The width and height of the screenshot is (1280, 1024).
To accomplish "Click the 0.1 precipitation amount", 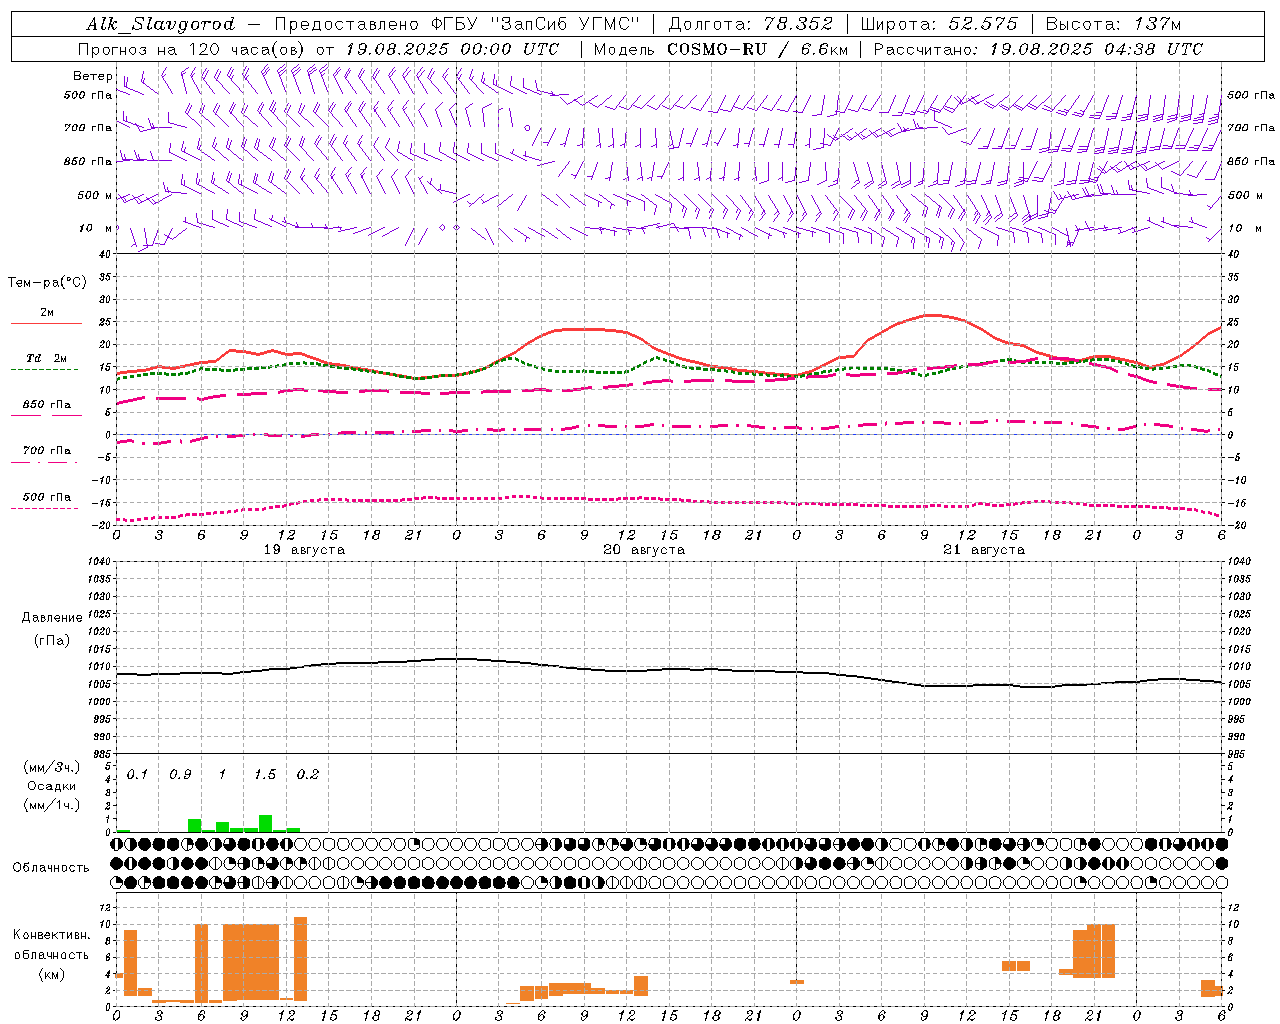I will pyautogui.click(x=137, y=775).
